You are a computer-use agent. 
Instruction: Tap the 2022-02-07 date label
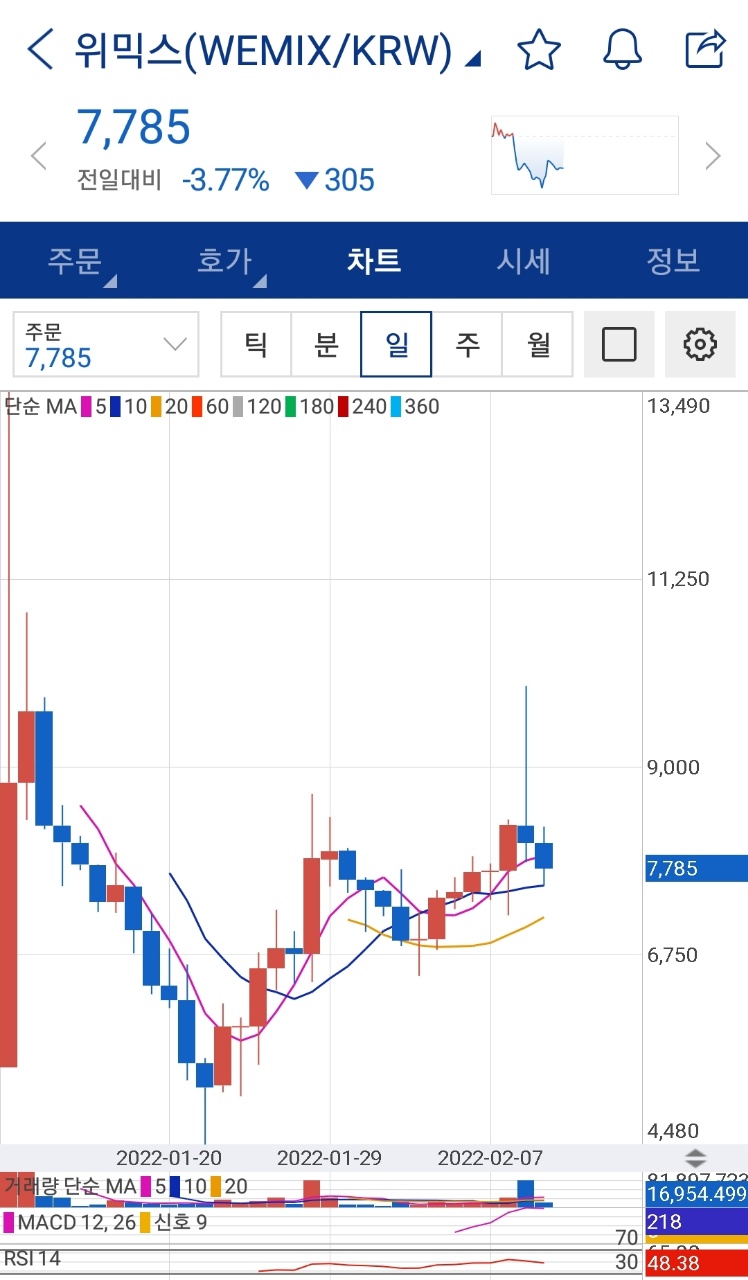(490, 1158)
